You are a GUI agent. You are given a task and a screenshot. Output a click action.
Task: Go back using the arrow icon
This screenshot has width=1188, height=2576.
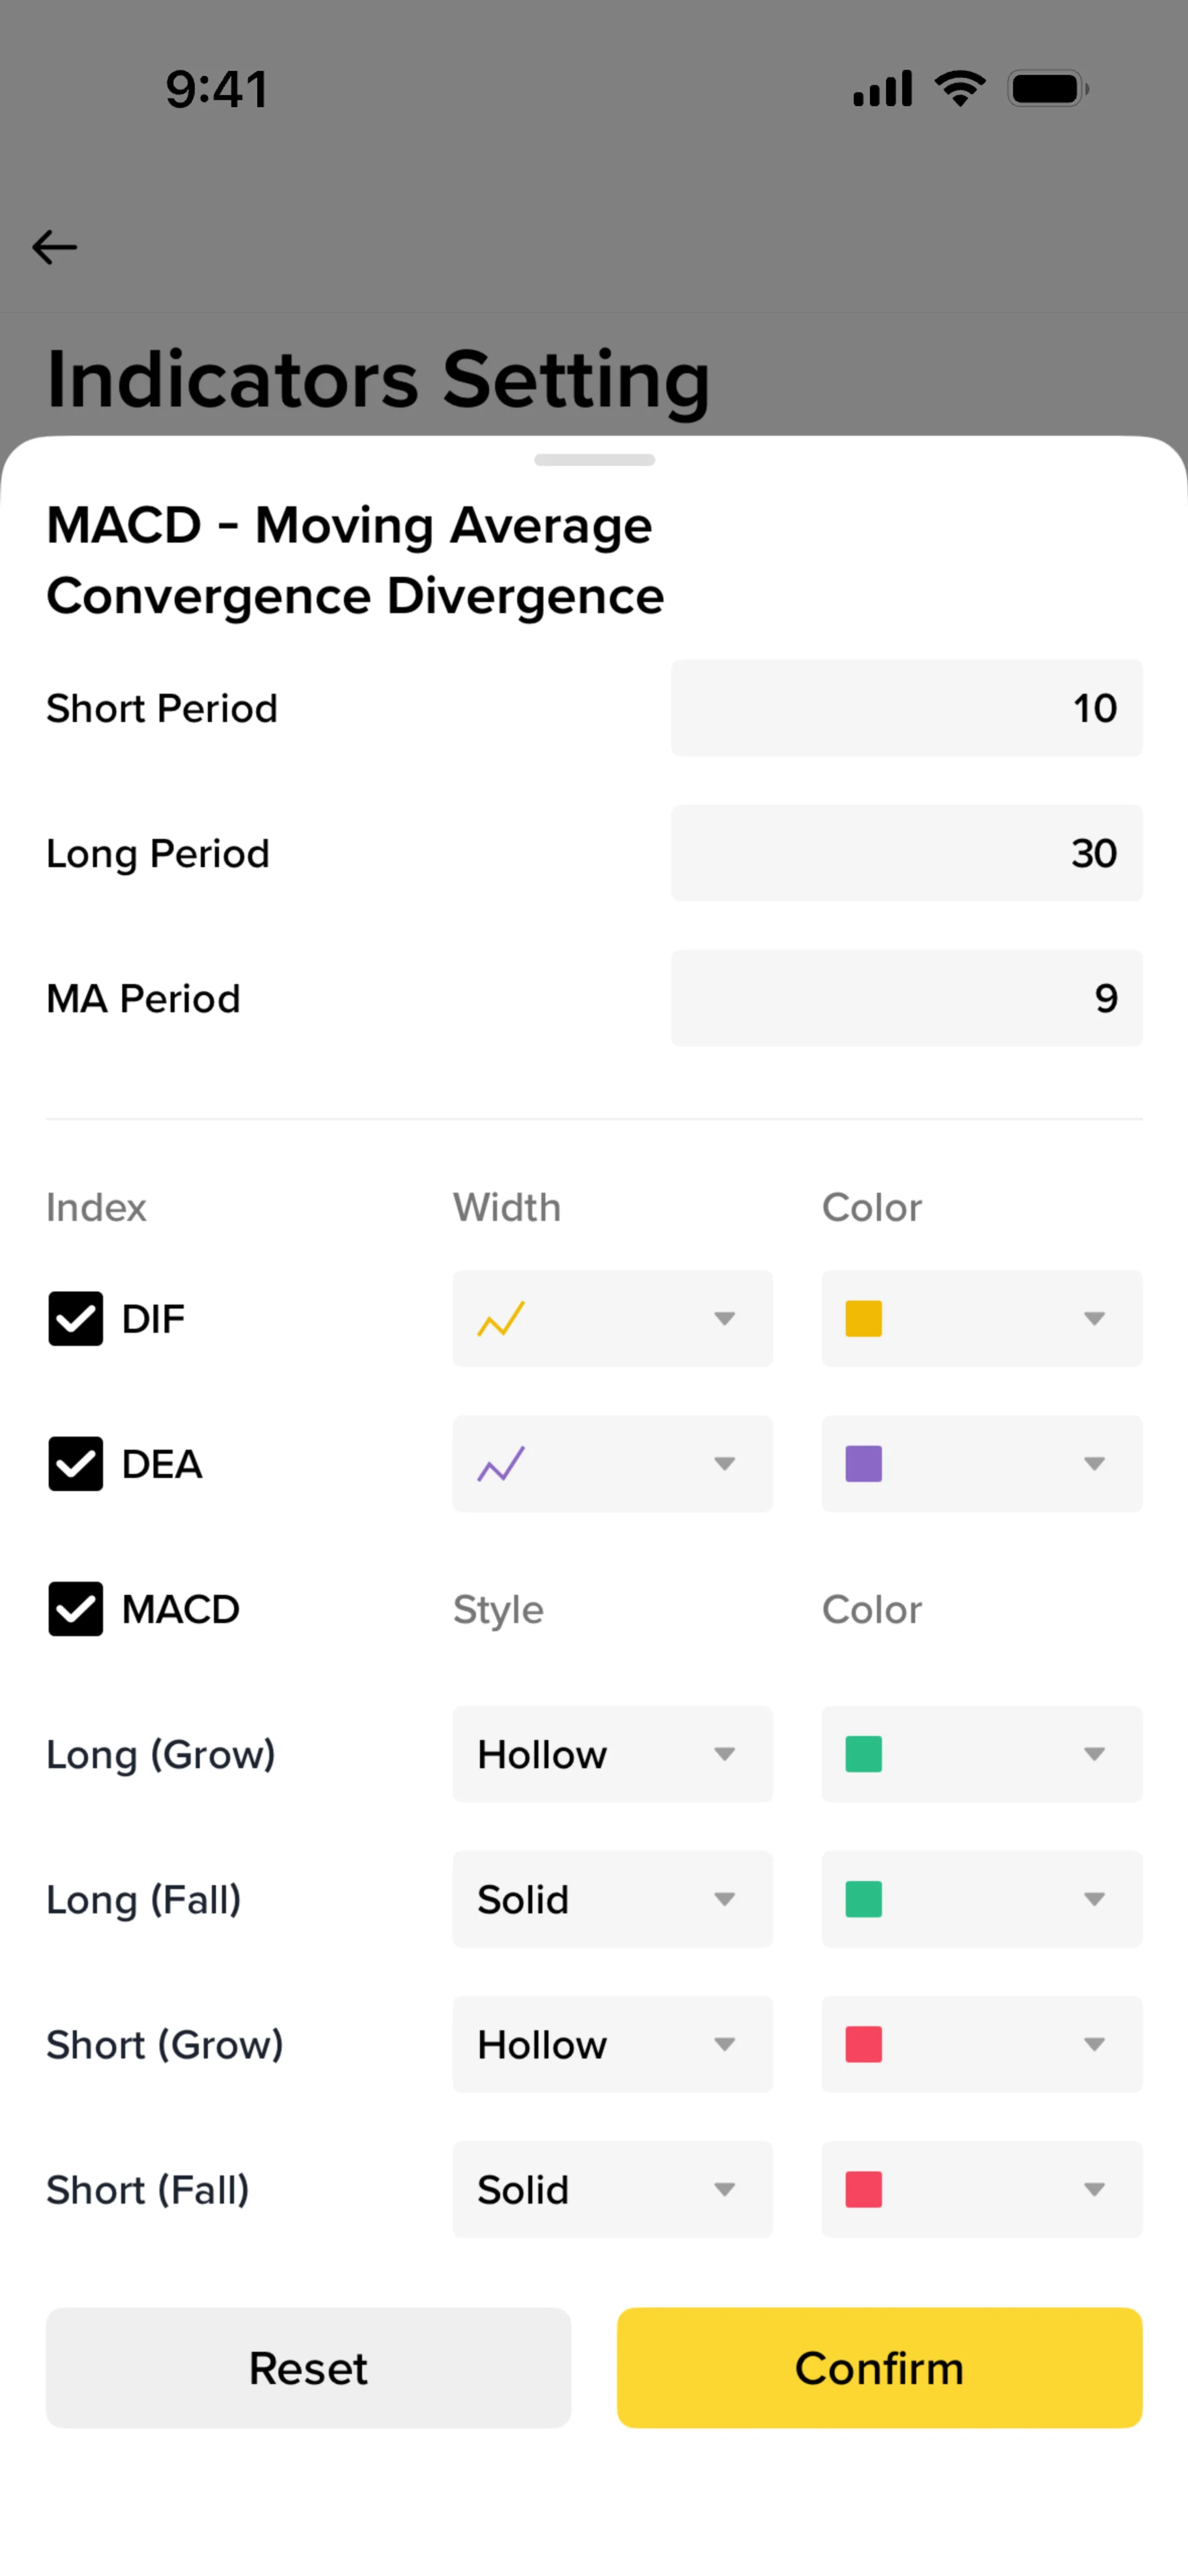click(54, 247)
